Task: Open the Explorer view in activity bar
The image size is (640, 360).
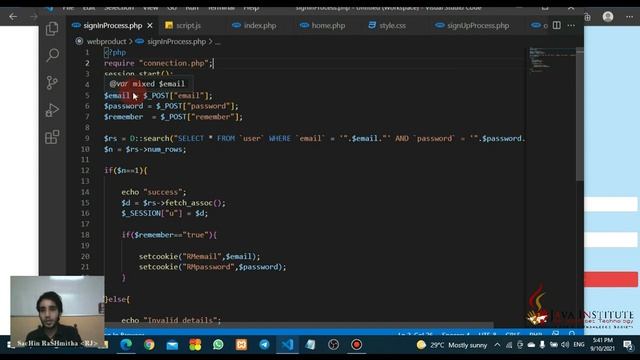Action: pyautogui.click(x=52, y=29)
